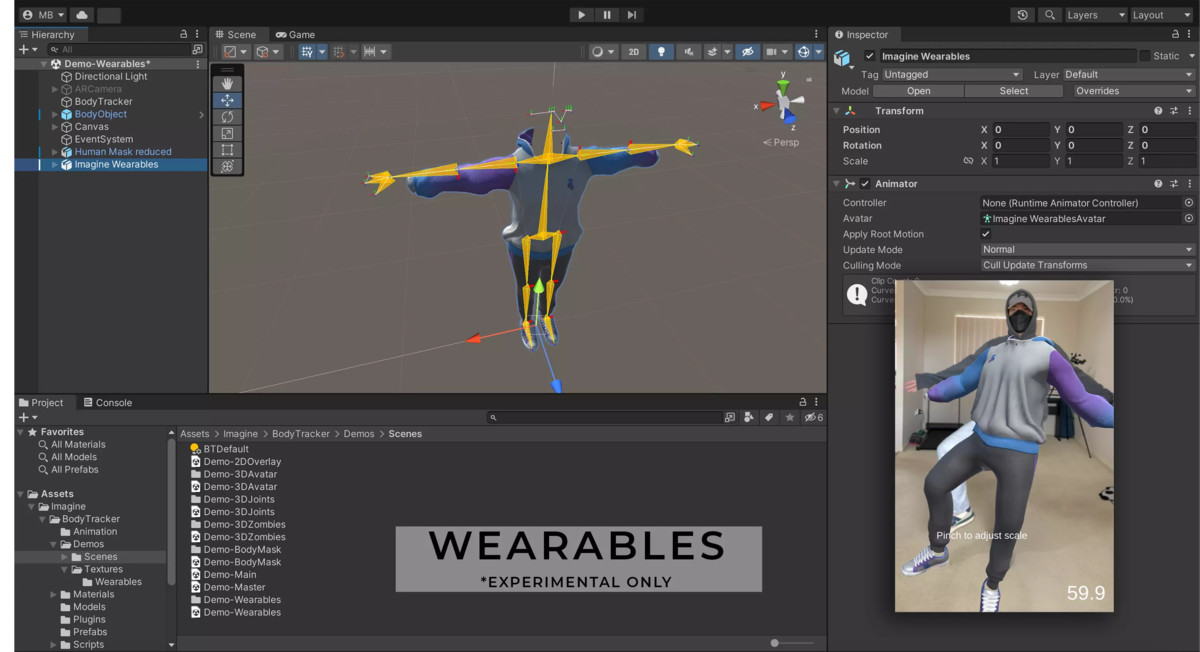Expand the BodyObject item in the Hierarchy
Viewport: 1200px width, 652px height.
tap(53, 114)
